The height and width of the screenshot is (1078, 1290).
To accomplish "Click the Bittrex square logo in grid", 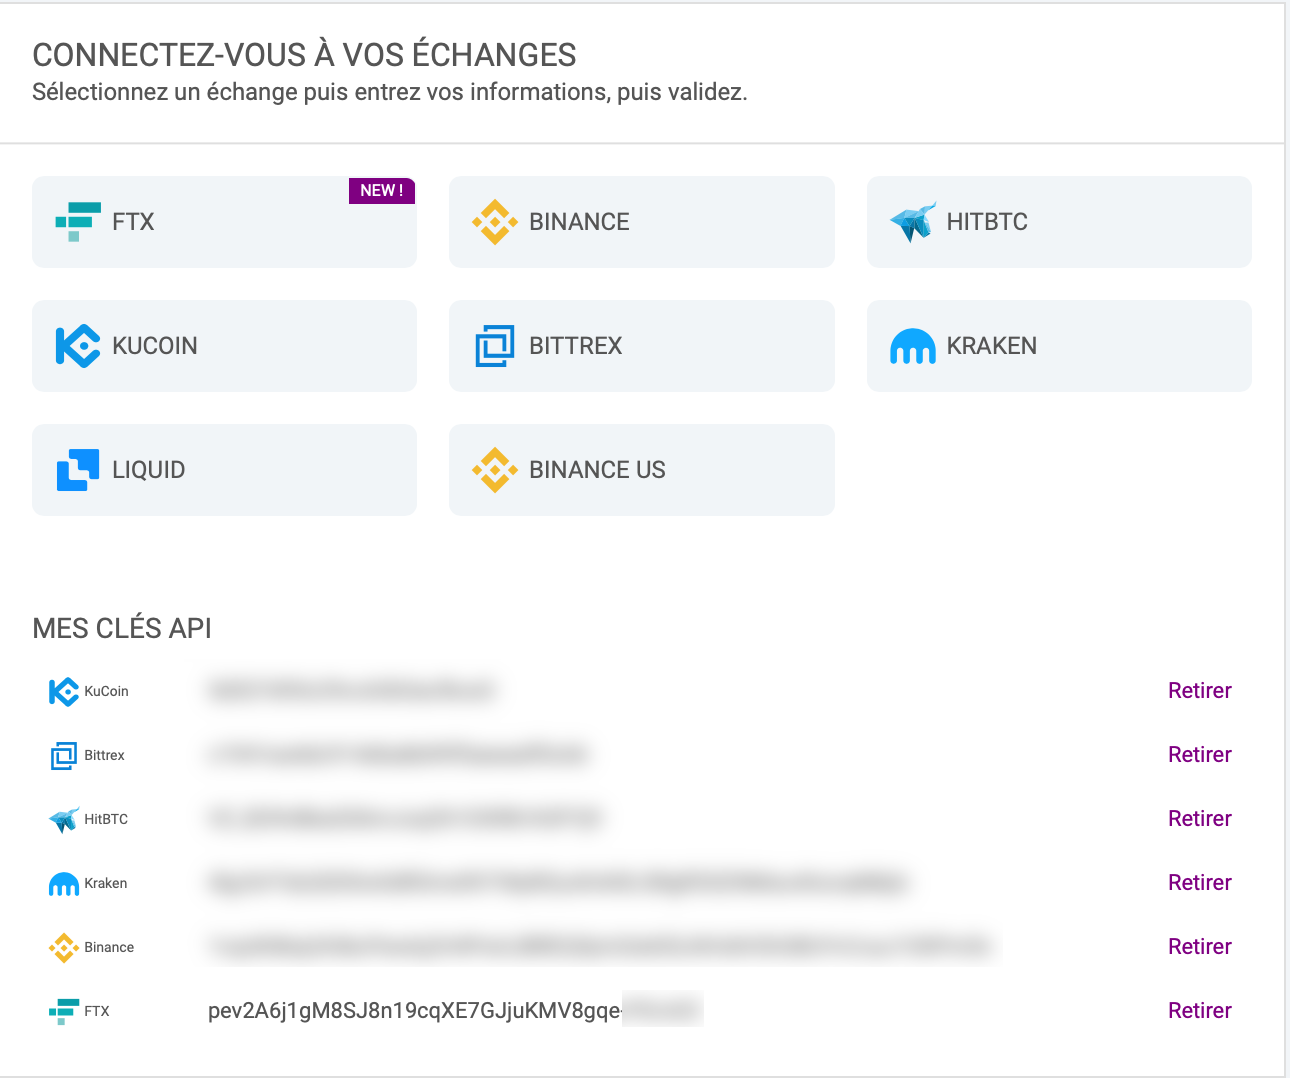I will pos(495,346).
